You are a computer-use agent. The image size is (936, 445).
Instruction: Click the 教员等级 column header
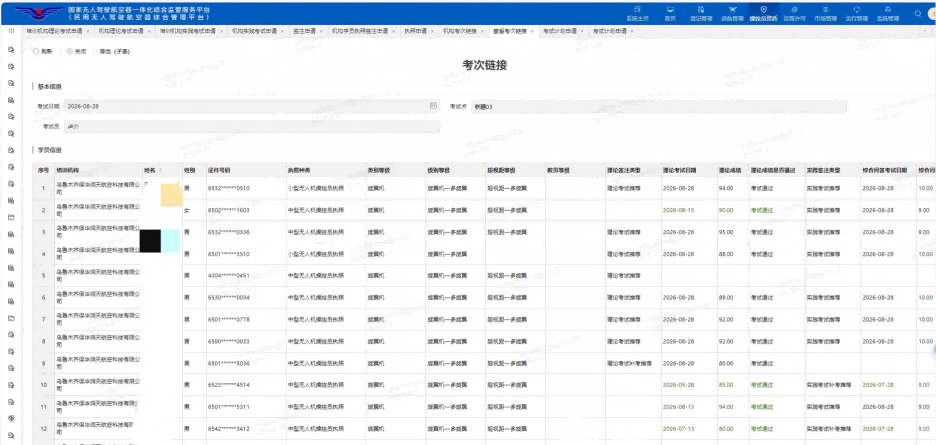click(x=574, y=170)
